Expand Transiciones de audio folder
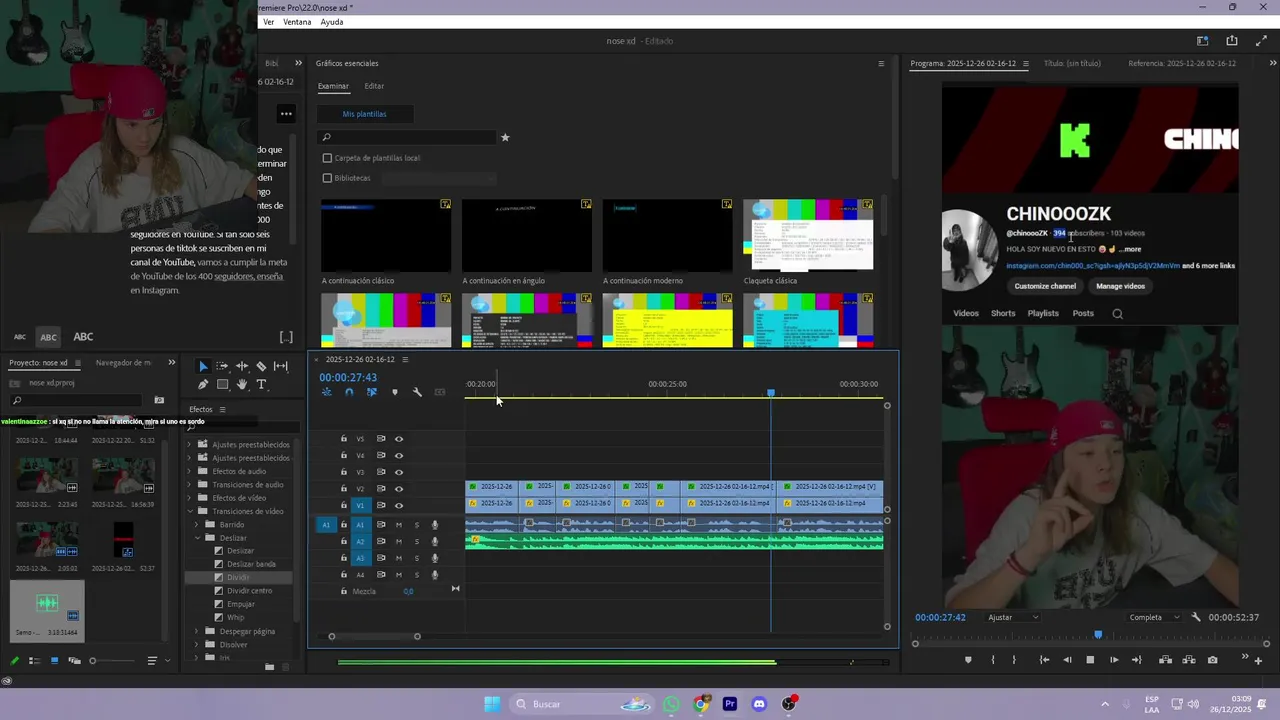Screen dimensions: 1280x720 coord(191,485)
